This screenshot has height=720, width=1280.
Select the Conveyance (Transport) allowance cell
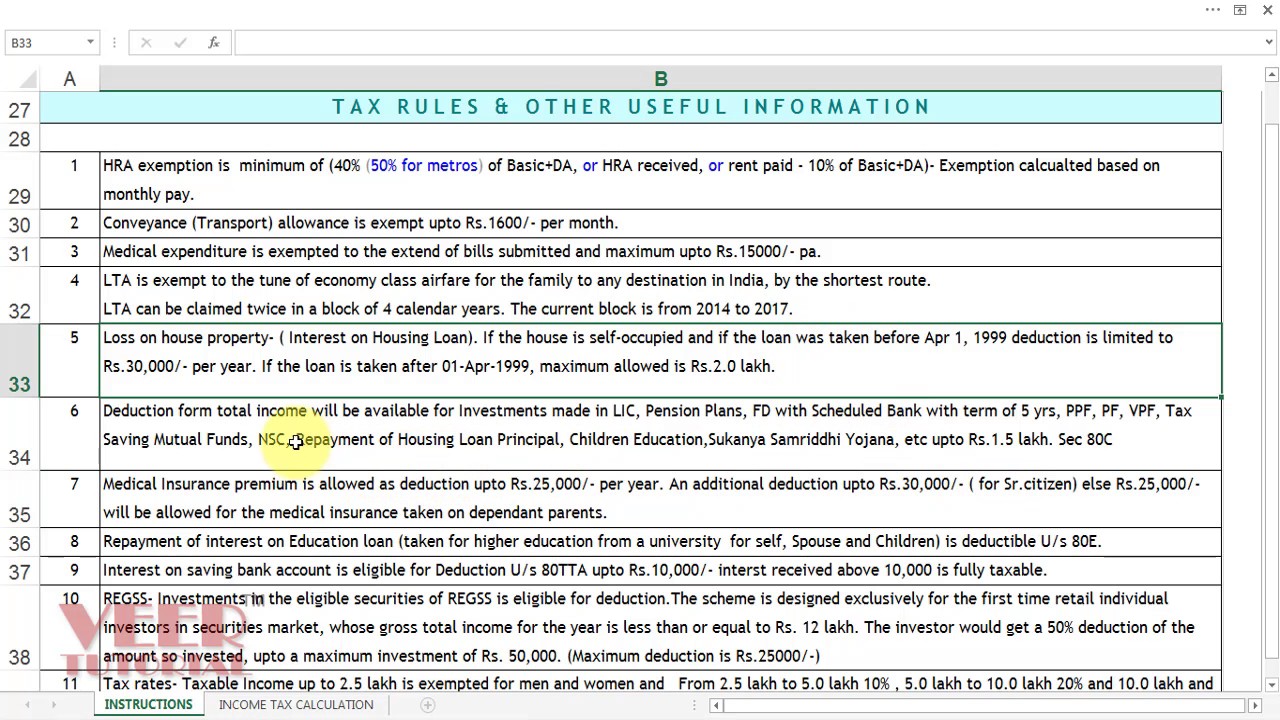click(660, 223)
